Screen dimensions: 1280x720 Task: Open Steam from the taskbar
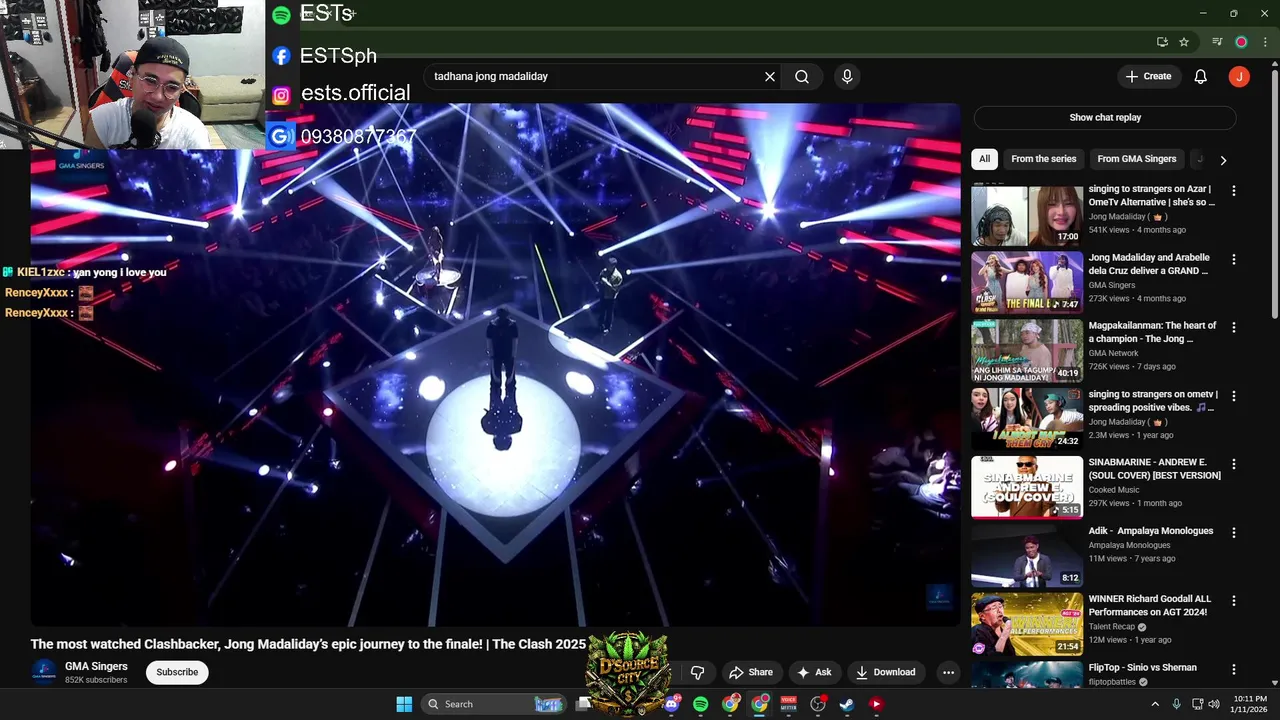tap(846, 704)
